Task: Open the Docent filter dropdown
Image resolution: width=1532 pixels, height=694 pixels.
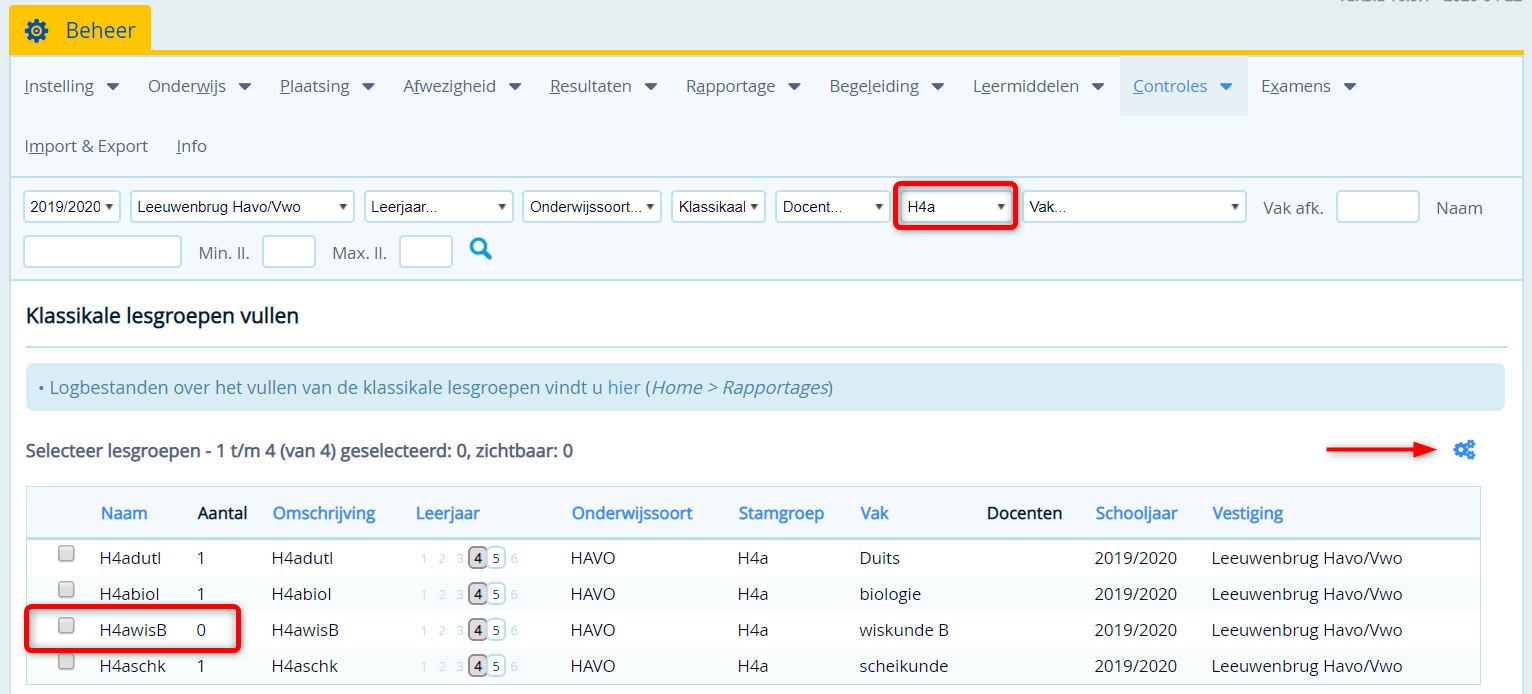Action: point(833,207)
